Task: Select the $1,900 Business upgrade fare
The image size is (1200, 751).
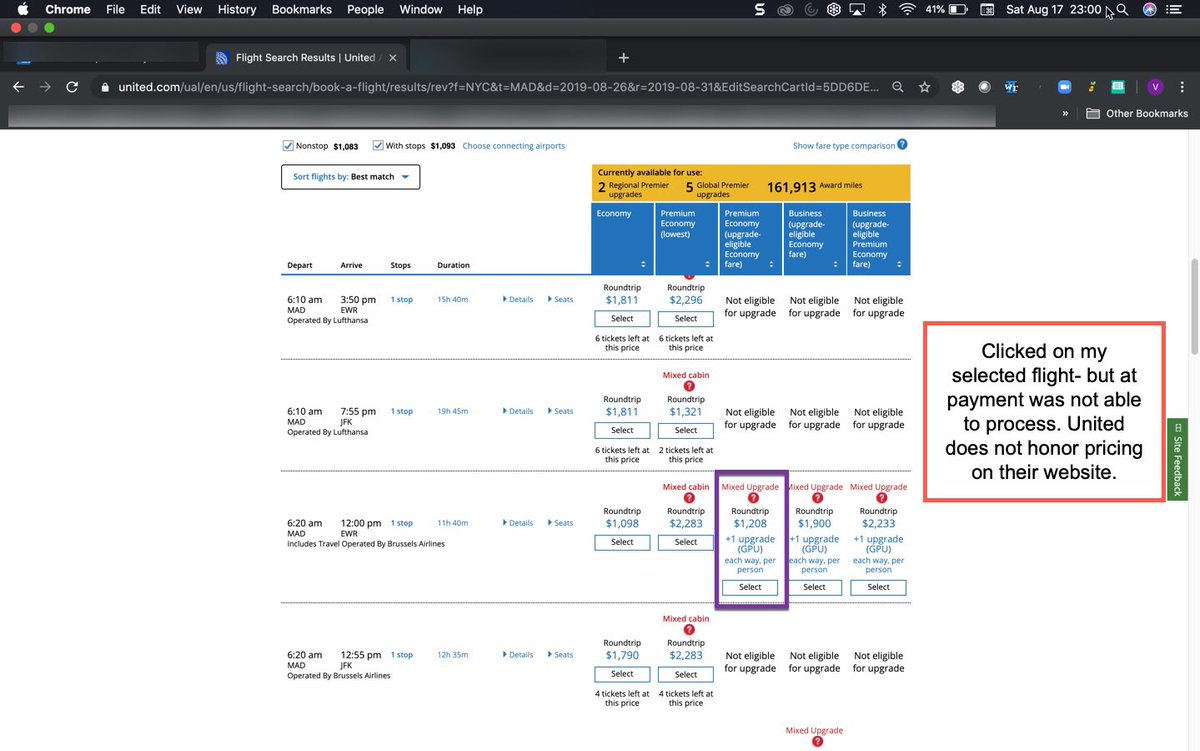Action: point(814,587)
